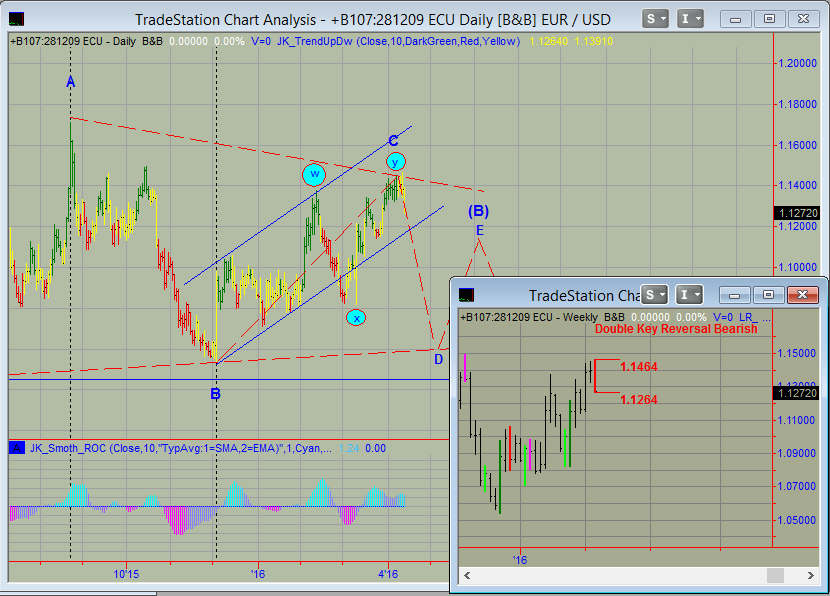The width and height of the screenshot is (830, 596).
Task: Click the '+B107:281209 ECU - Weekly' symbol text
Action: pos(529,317)
